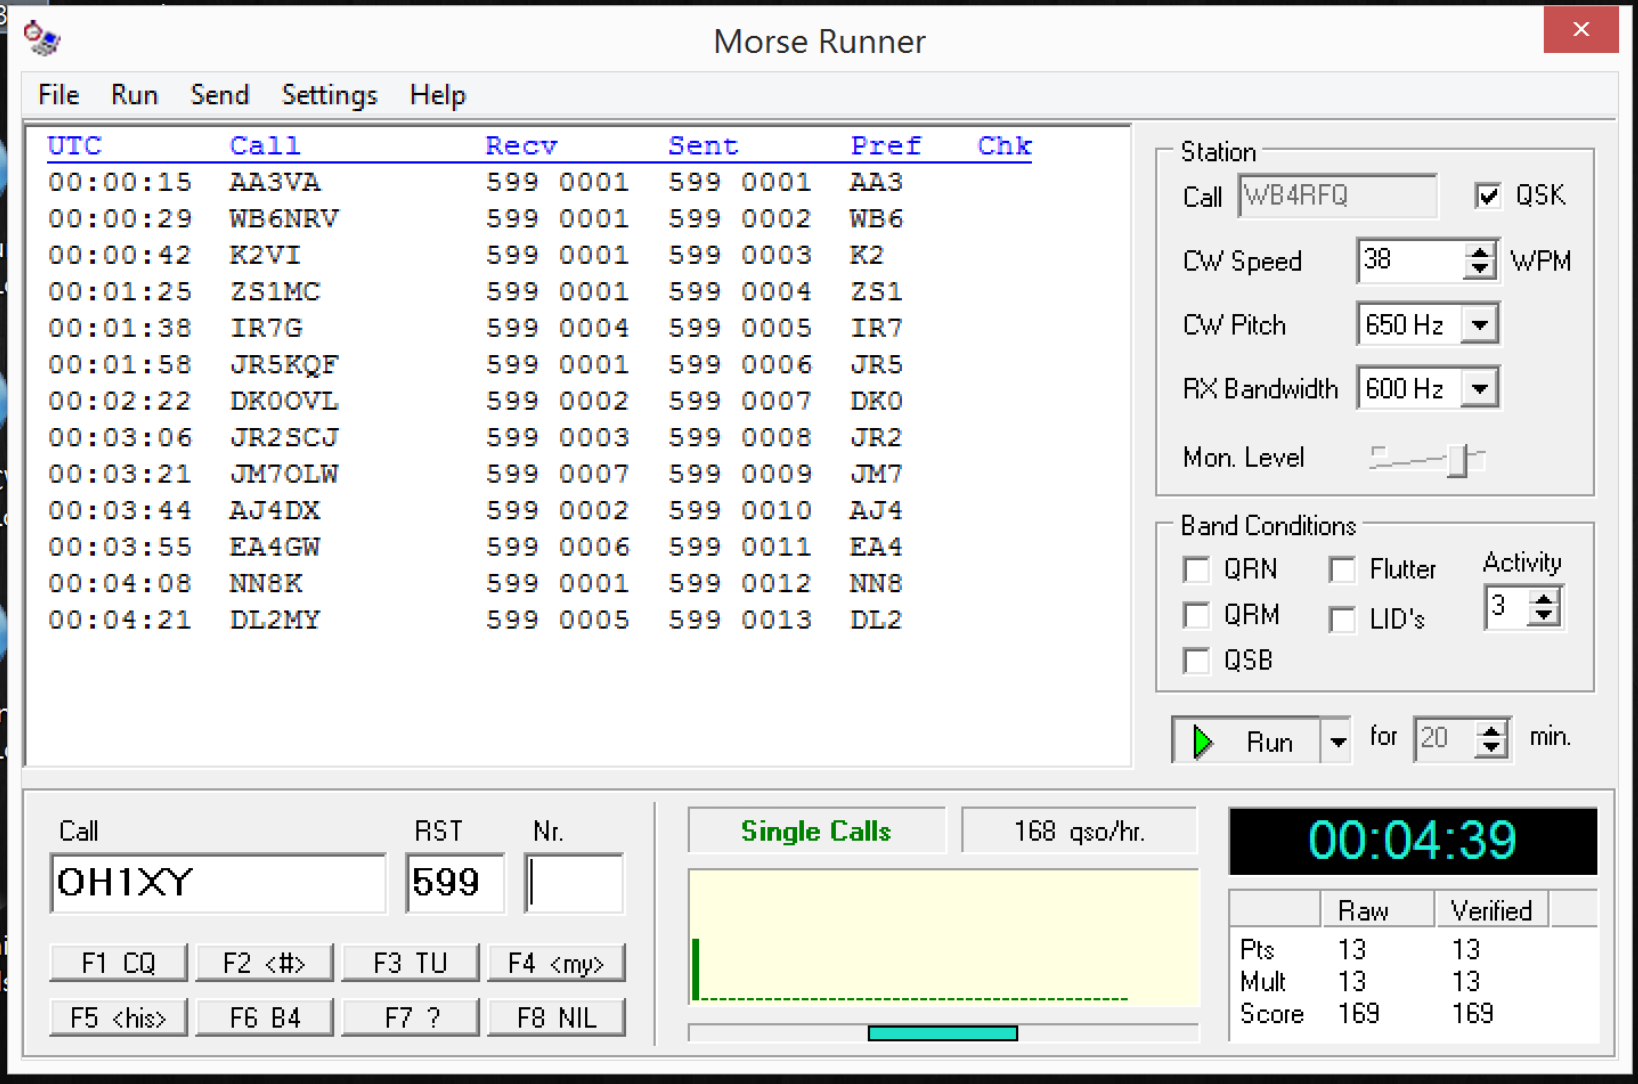Click the Morse Runner app icon in title bar
This screenshot has width=1638, height=1084.
pyautogui.click(x=42, y=38)
